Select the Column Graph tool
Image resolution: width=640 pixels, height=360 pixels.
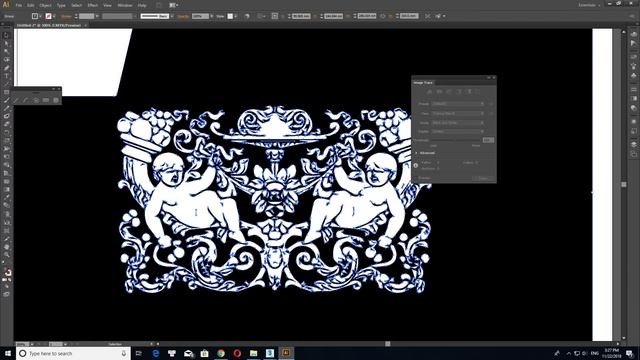click(x=6, y=222)
